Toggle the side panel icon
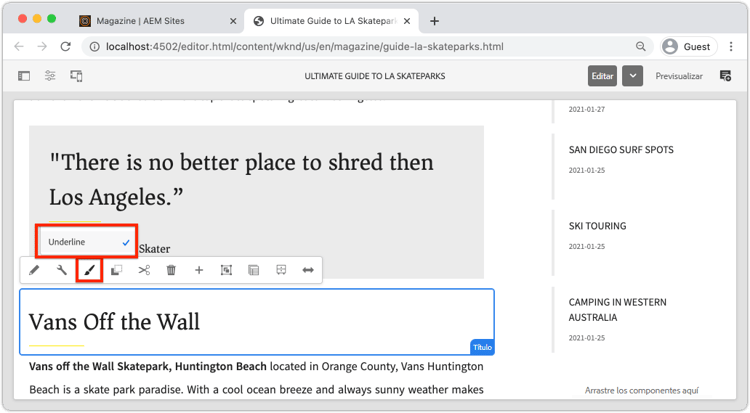 pyautogui.click(x=24, y=76)
